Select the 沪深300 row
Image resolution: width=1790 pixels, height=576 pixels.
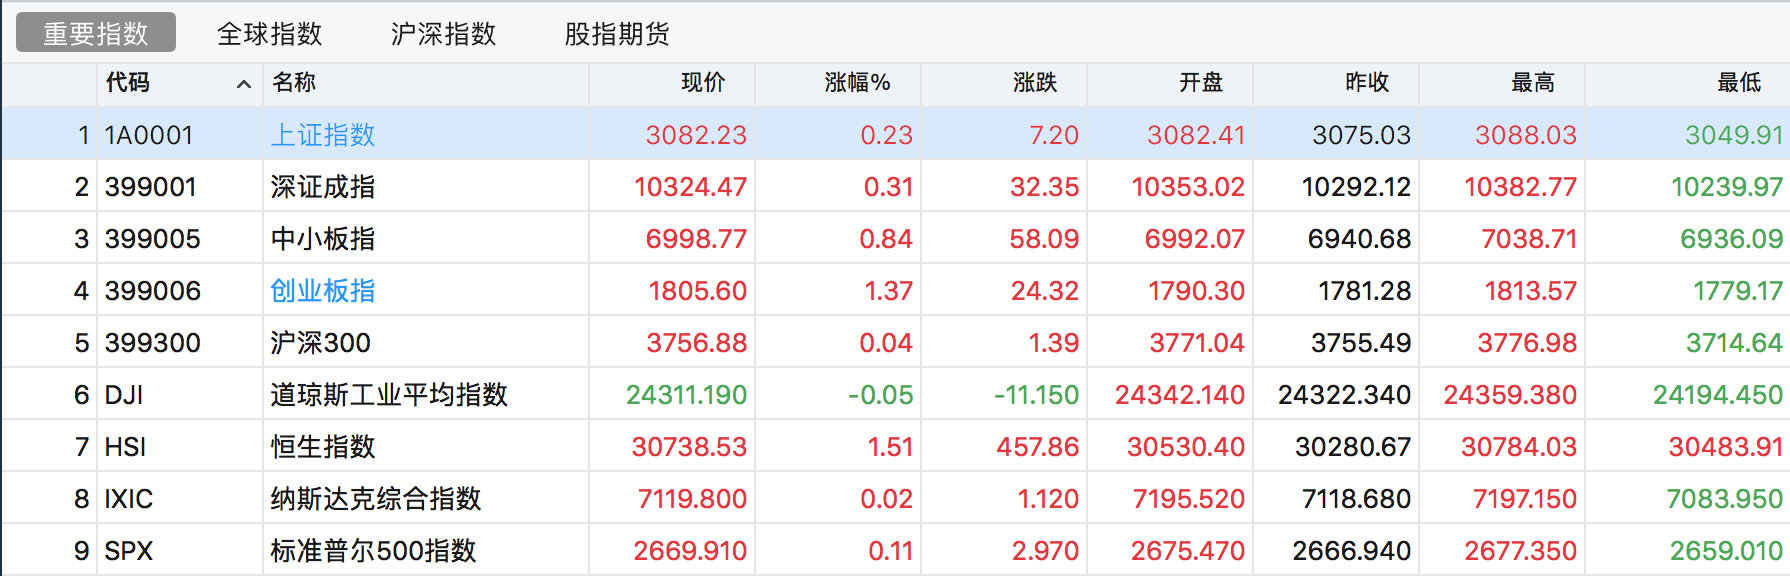(320, 343)
